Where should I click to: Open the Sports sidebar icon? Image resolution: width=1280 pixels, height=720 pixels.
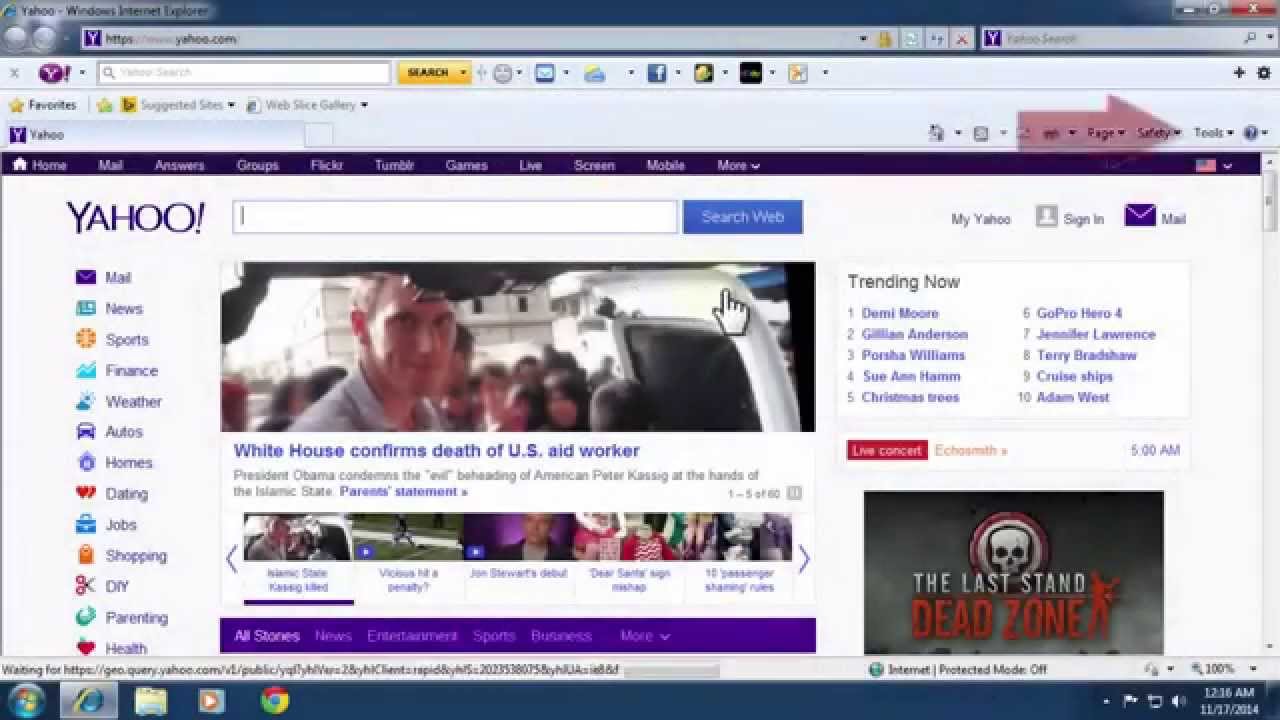[86, 340]
